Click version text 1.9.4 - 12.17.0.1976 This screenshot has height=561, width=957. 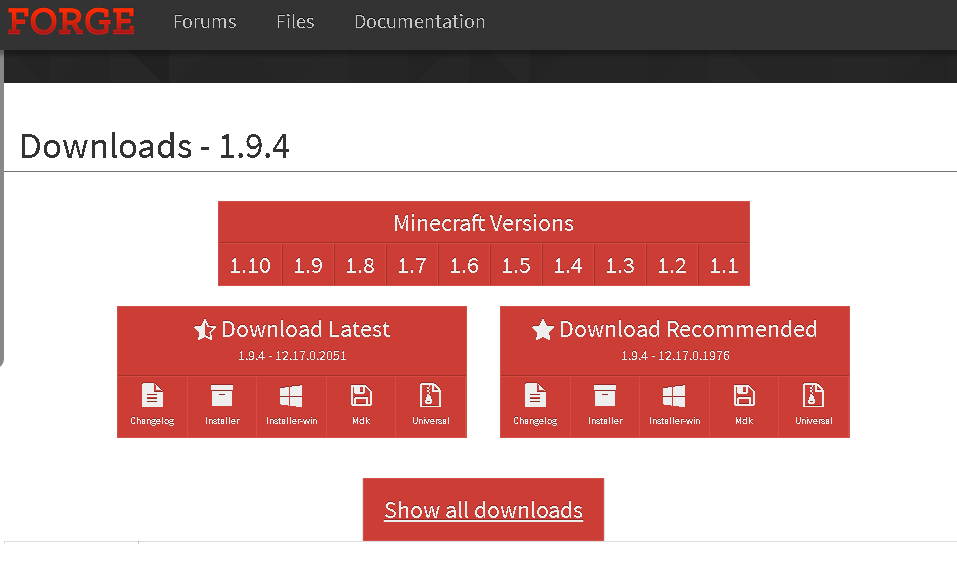click(x=675, y=356)
